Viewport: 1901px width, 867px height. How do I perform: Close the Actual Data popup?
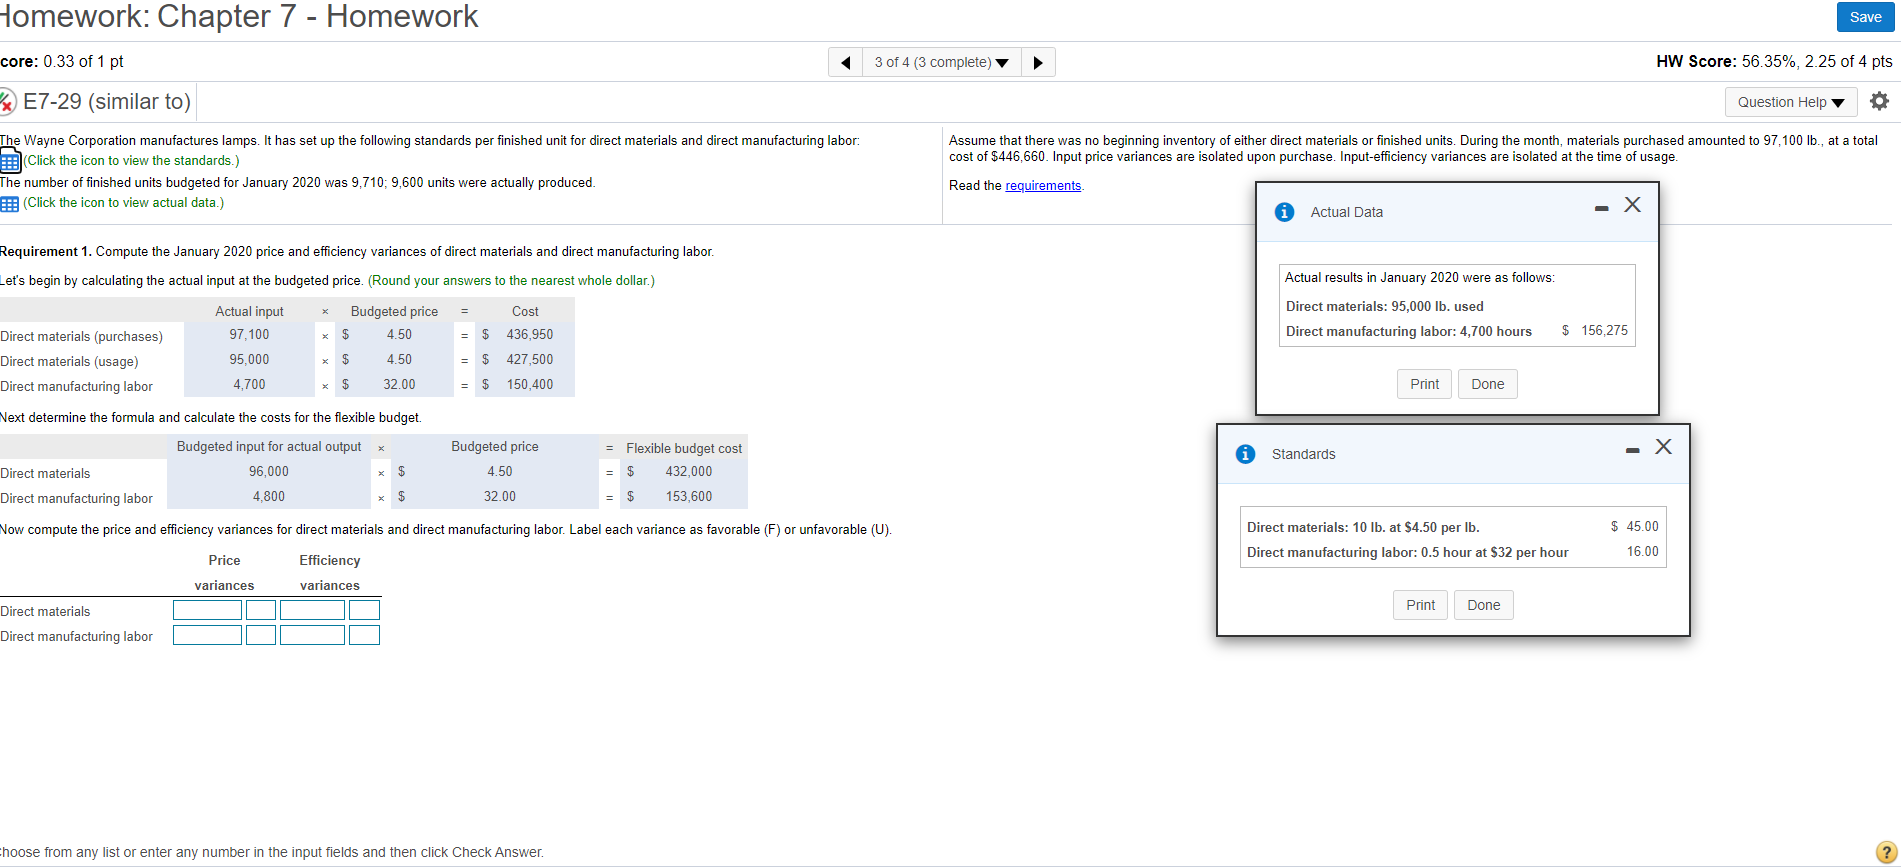click(x=1633, y=205)
